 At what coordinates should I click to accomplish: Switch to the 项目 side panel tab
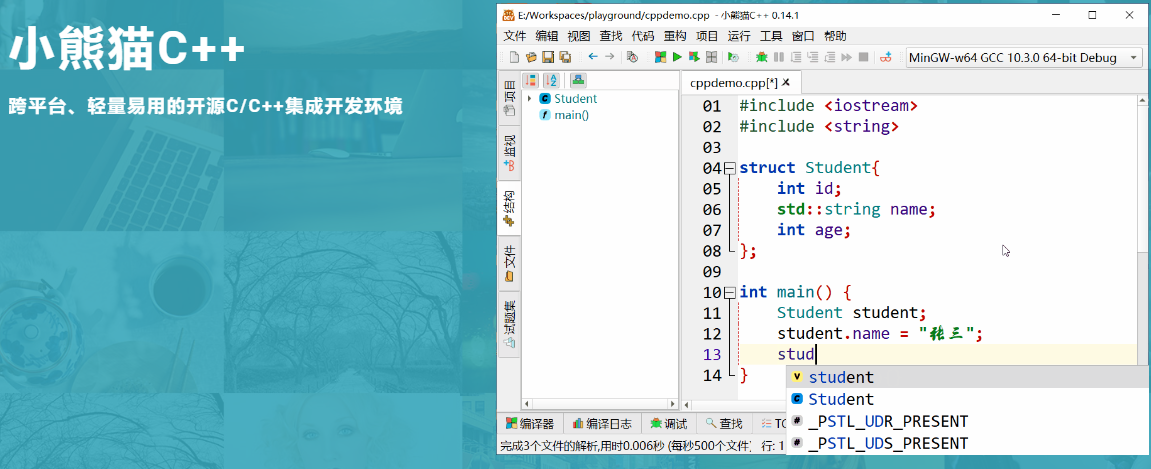click(x=508, y=98)
